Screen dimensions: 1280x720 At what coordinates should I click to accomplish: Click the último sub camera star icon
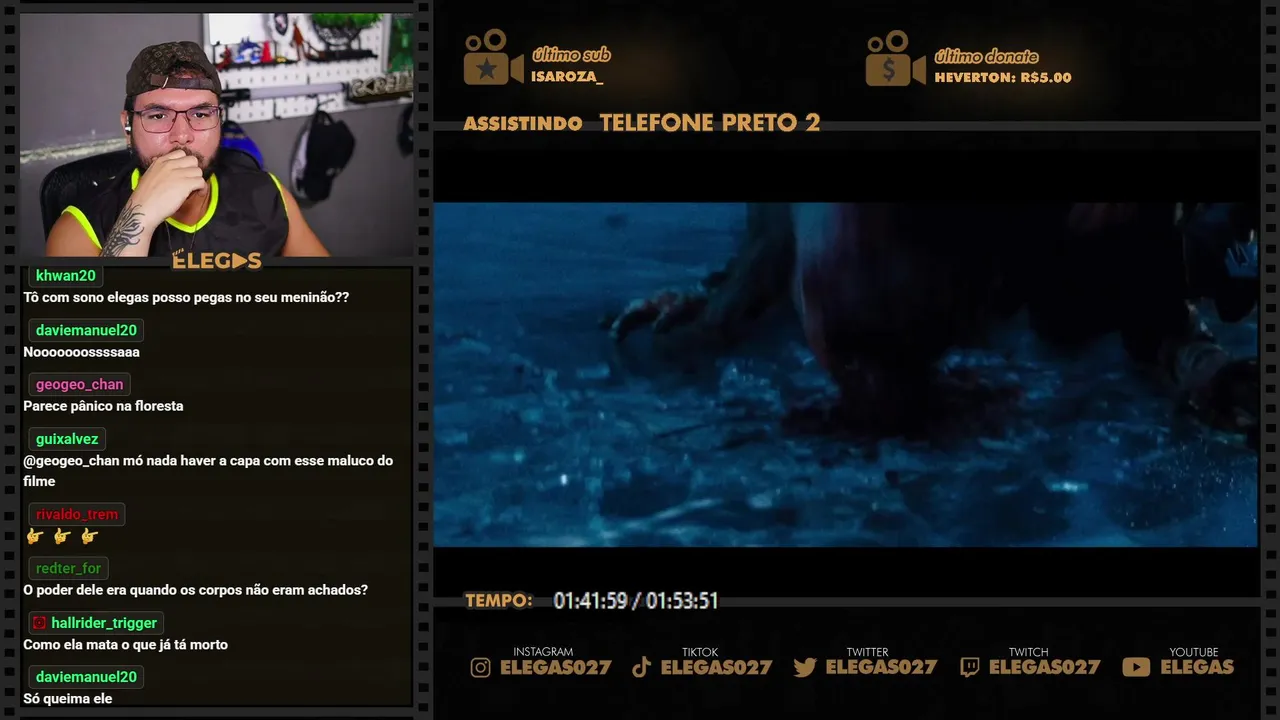[x=492, y=58]
